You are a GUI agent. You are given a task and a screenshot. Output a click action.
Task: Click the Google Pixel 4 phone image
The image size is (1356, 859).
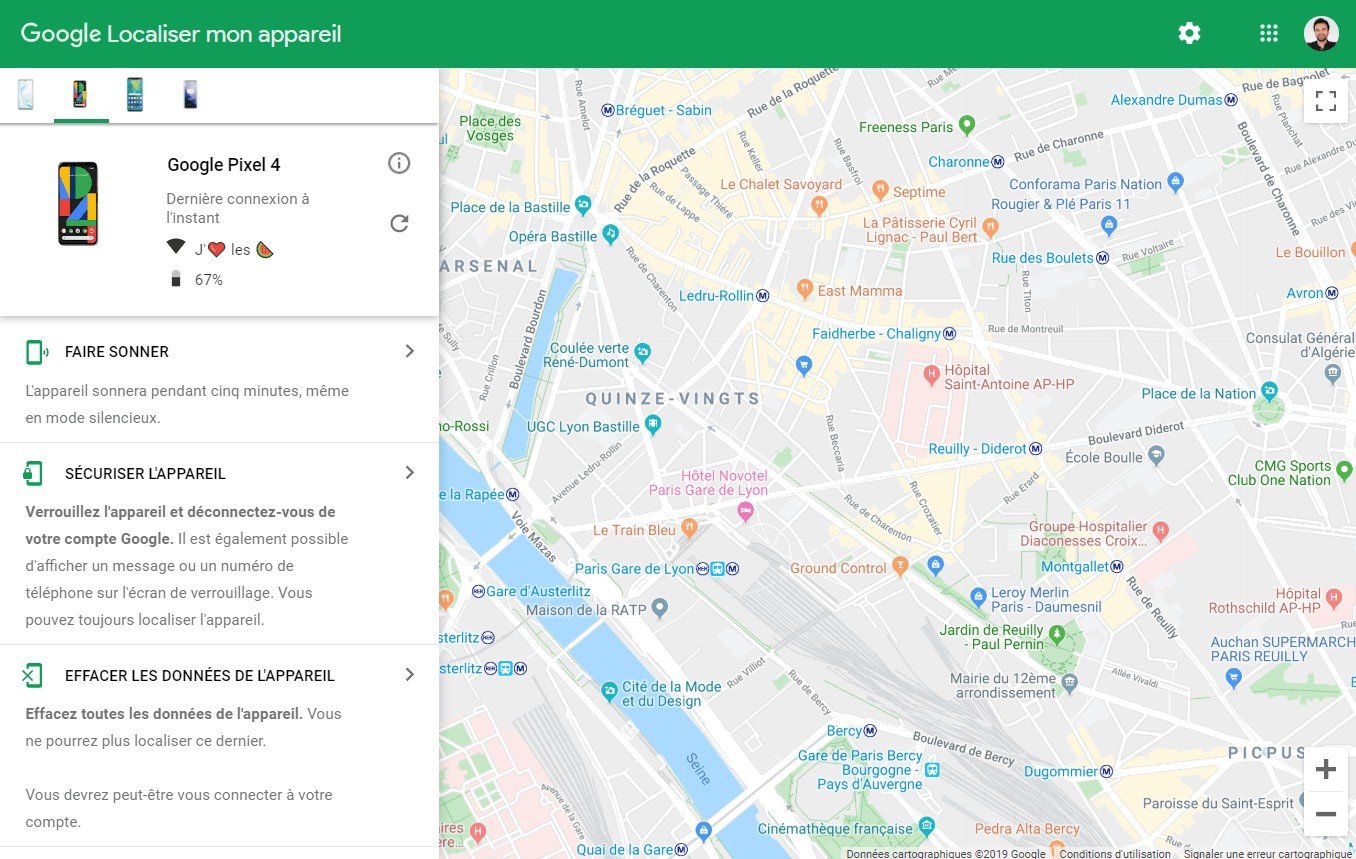click(78, 203)
